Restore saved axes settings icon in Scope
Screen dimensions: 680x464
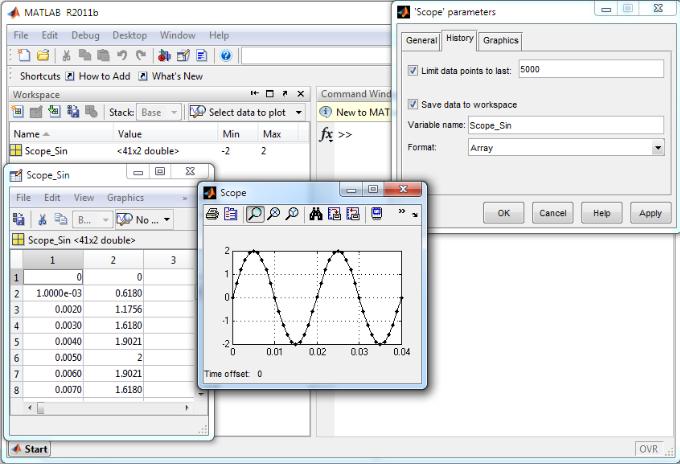pos(353,214)
